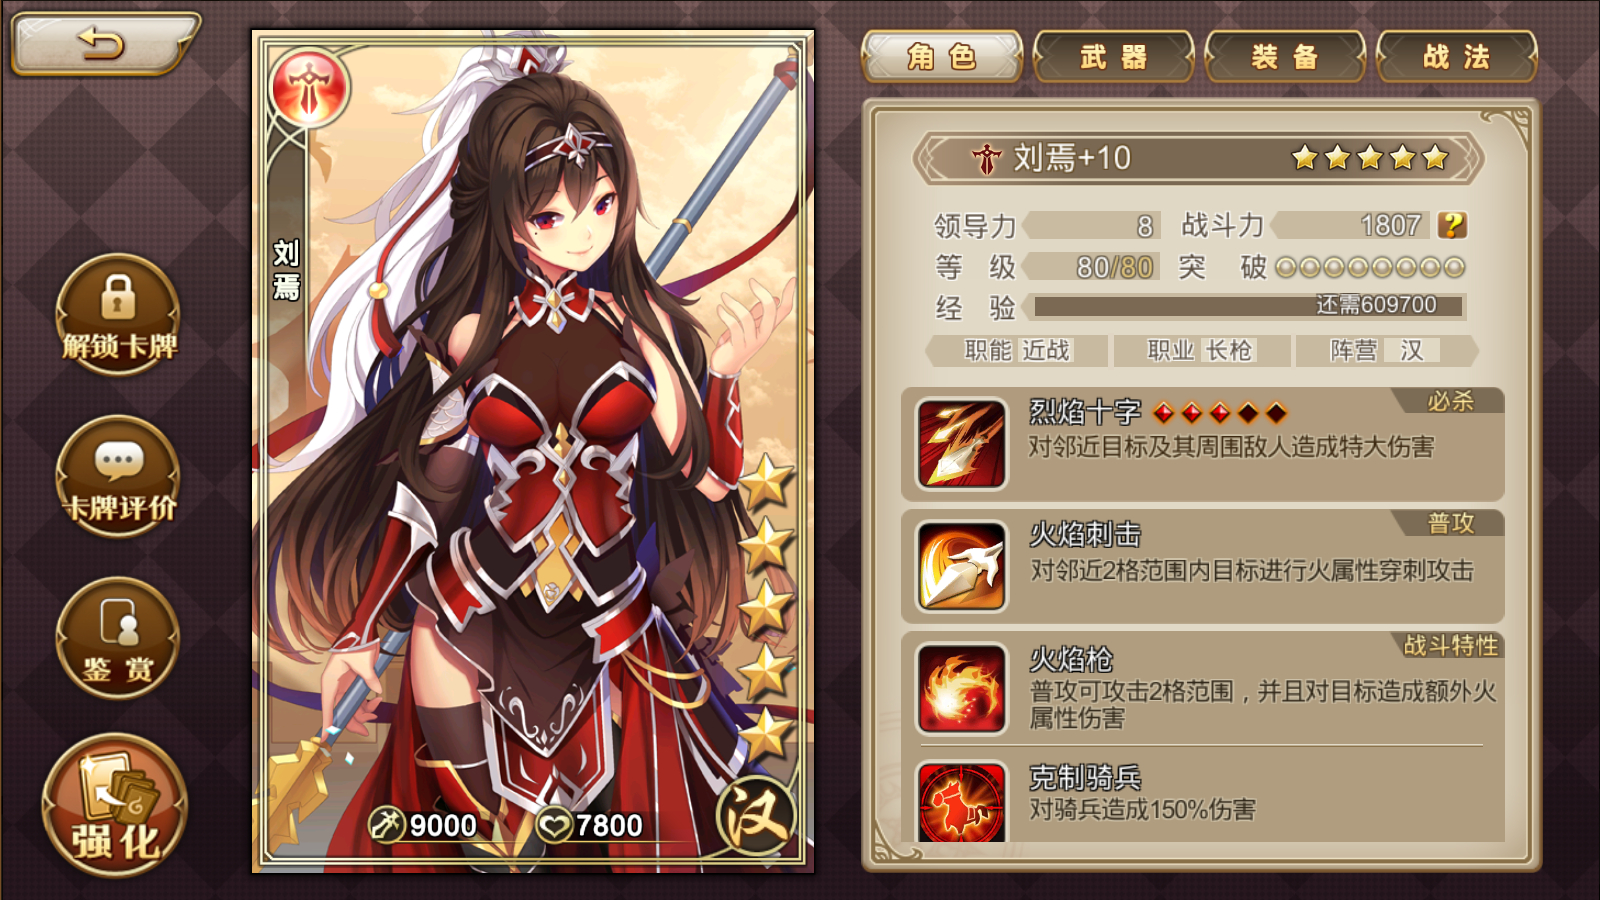Select the 烈焰十字 skill icon

(961, 443)
